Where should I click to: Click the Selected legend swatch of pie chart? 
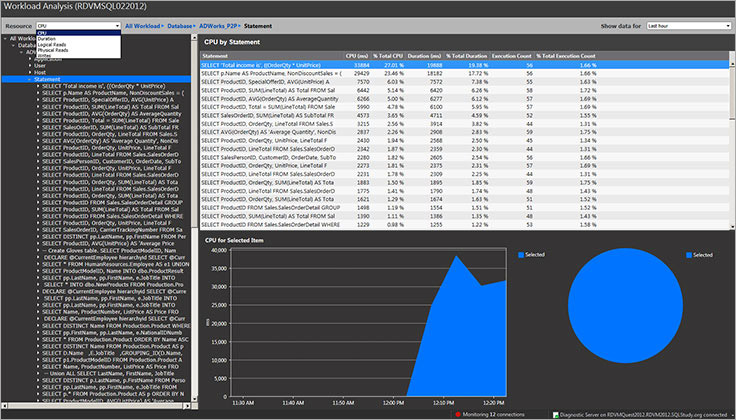coord(688,256)
